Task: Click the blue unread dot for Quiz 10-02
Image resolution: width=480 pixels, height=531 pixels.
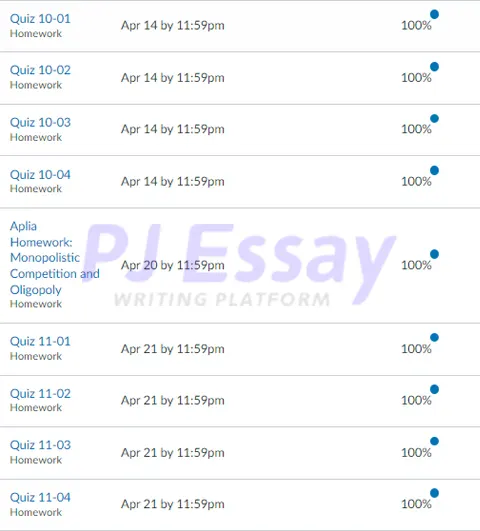Action: (x=435, y=67)
